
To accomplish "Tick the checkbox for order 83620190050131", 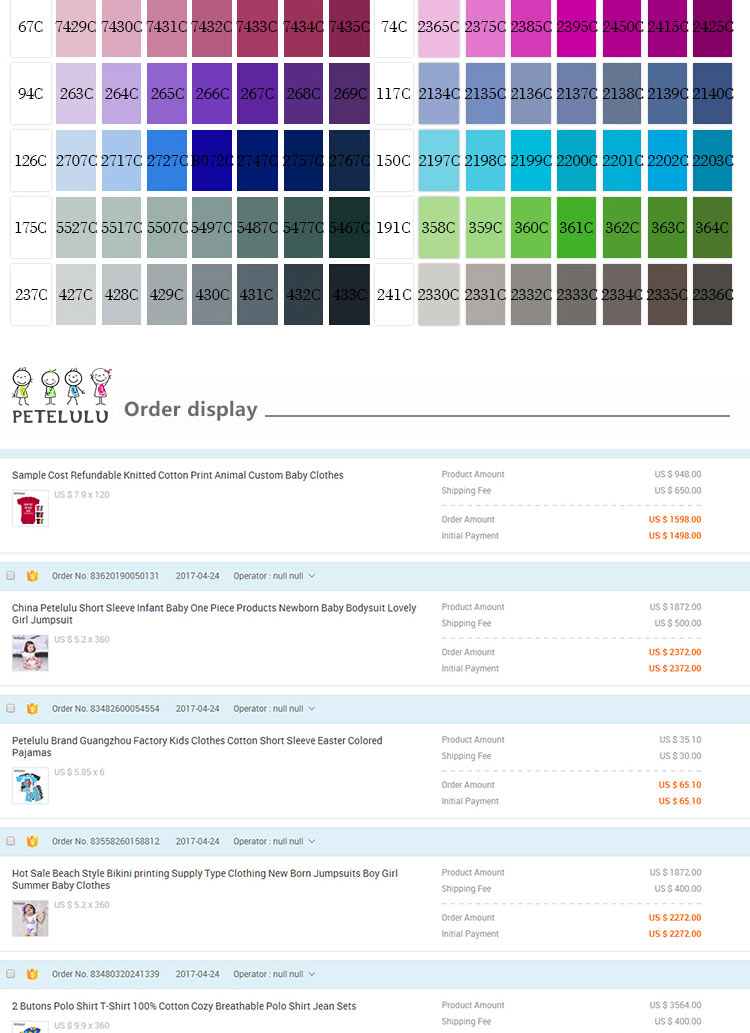I will coord(11,576).
